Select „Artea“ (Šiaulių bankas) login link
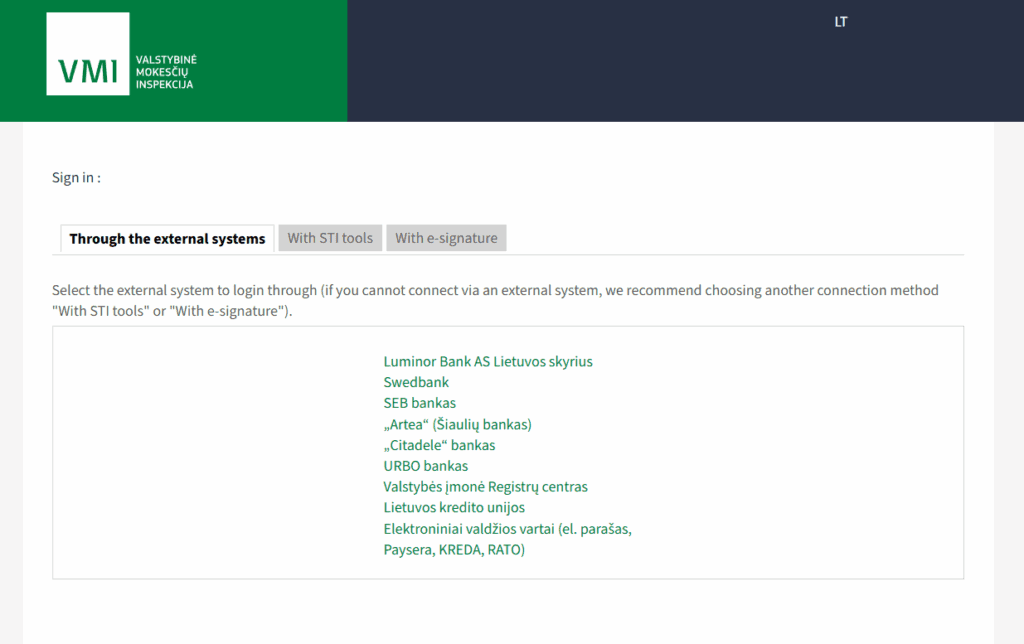1024x644 pixels. 457,425
